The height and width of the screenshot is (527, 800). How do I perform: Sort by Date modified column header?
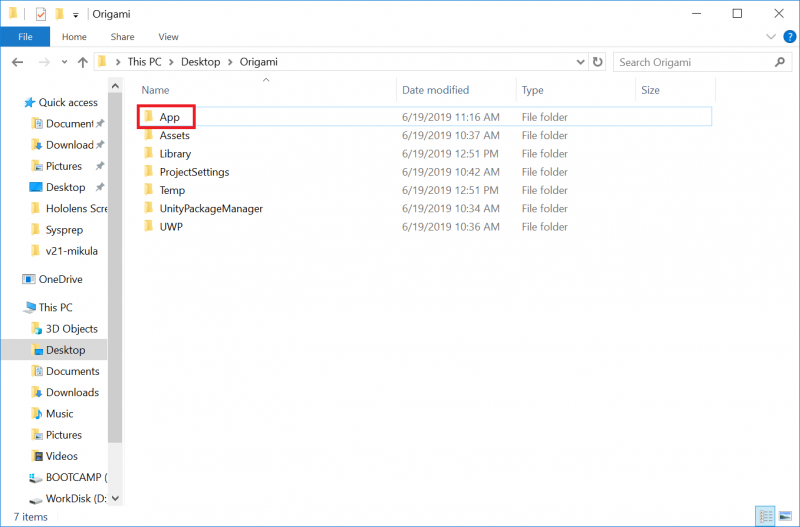pyautogui.click(x=435, y=90)
